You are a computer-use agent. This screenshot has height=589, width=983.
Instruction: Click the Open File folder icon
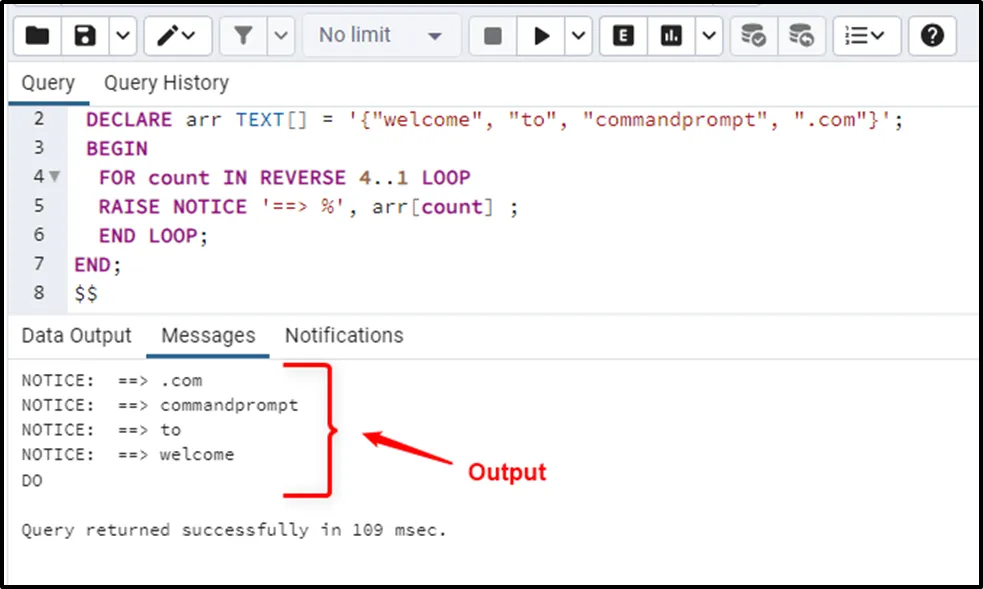[x=37, y=36]
